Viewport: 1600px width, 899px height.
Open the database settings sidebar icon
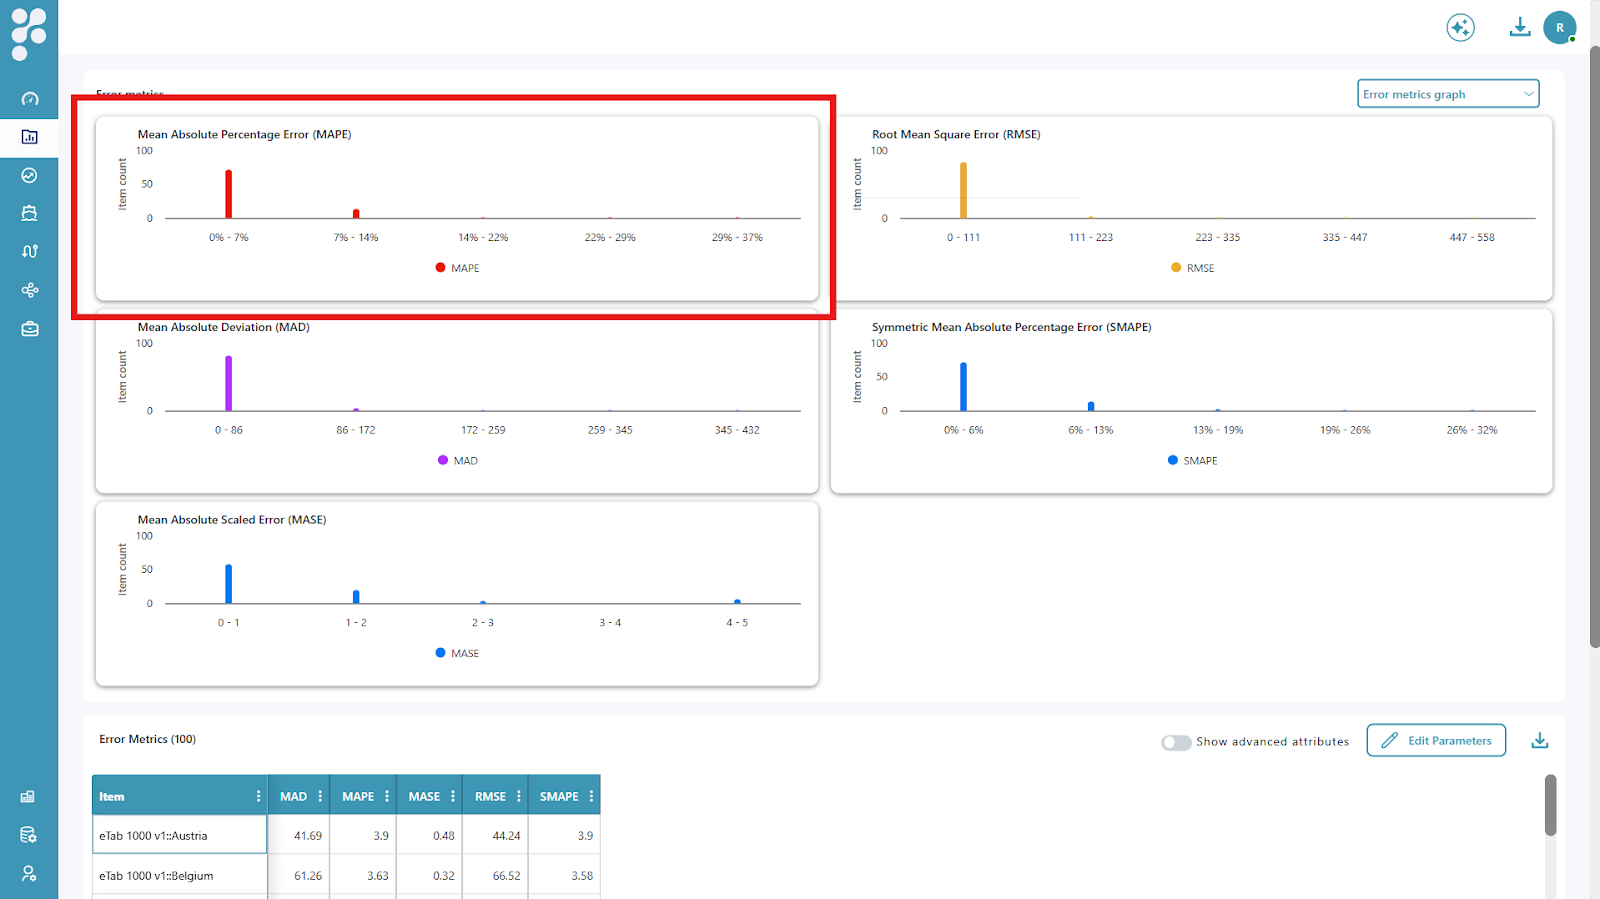pyautogui.click(x=28, y=835)
